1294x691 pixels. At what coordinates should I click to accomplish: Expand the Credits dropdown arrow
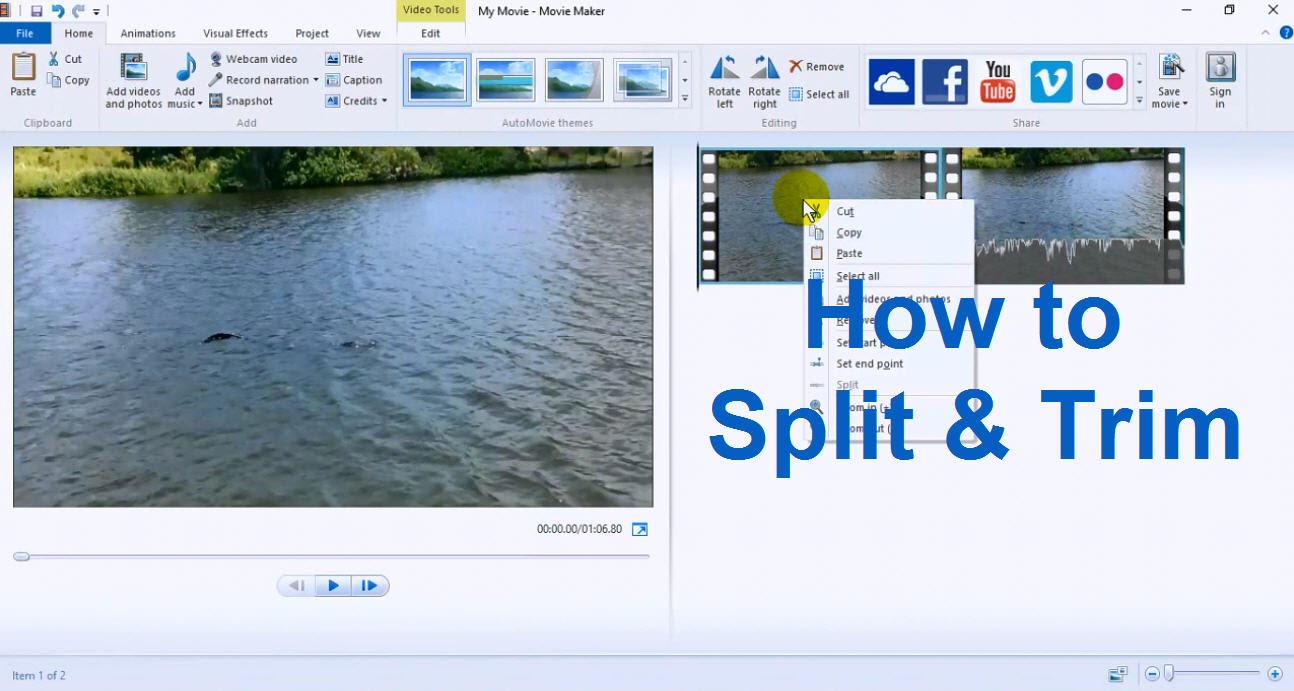pyautogui.click(x=384, y=101)
